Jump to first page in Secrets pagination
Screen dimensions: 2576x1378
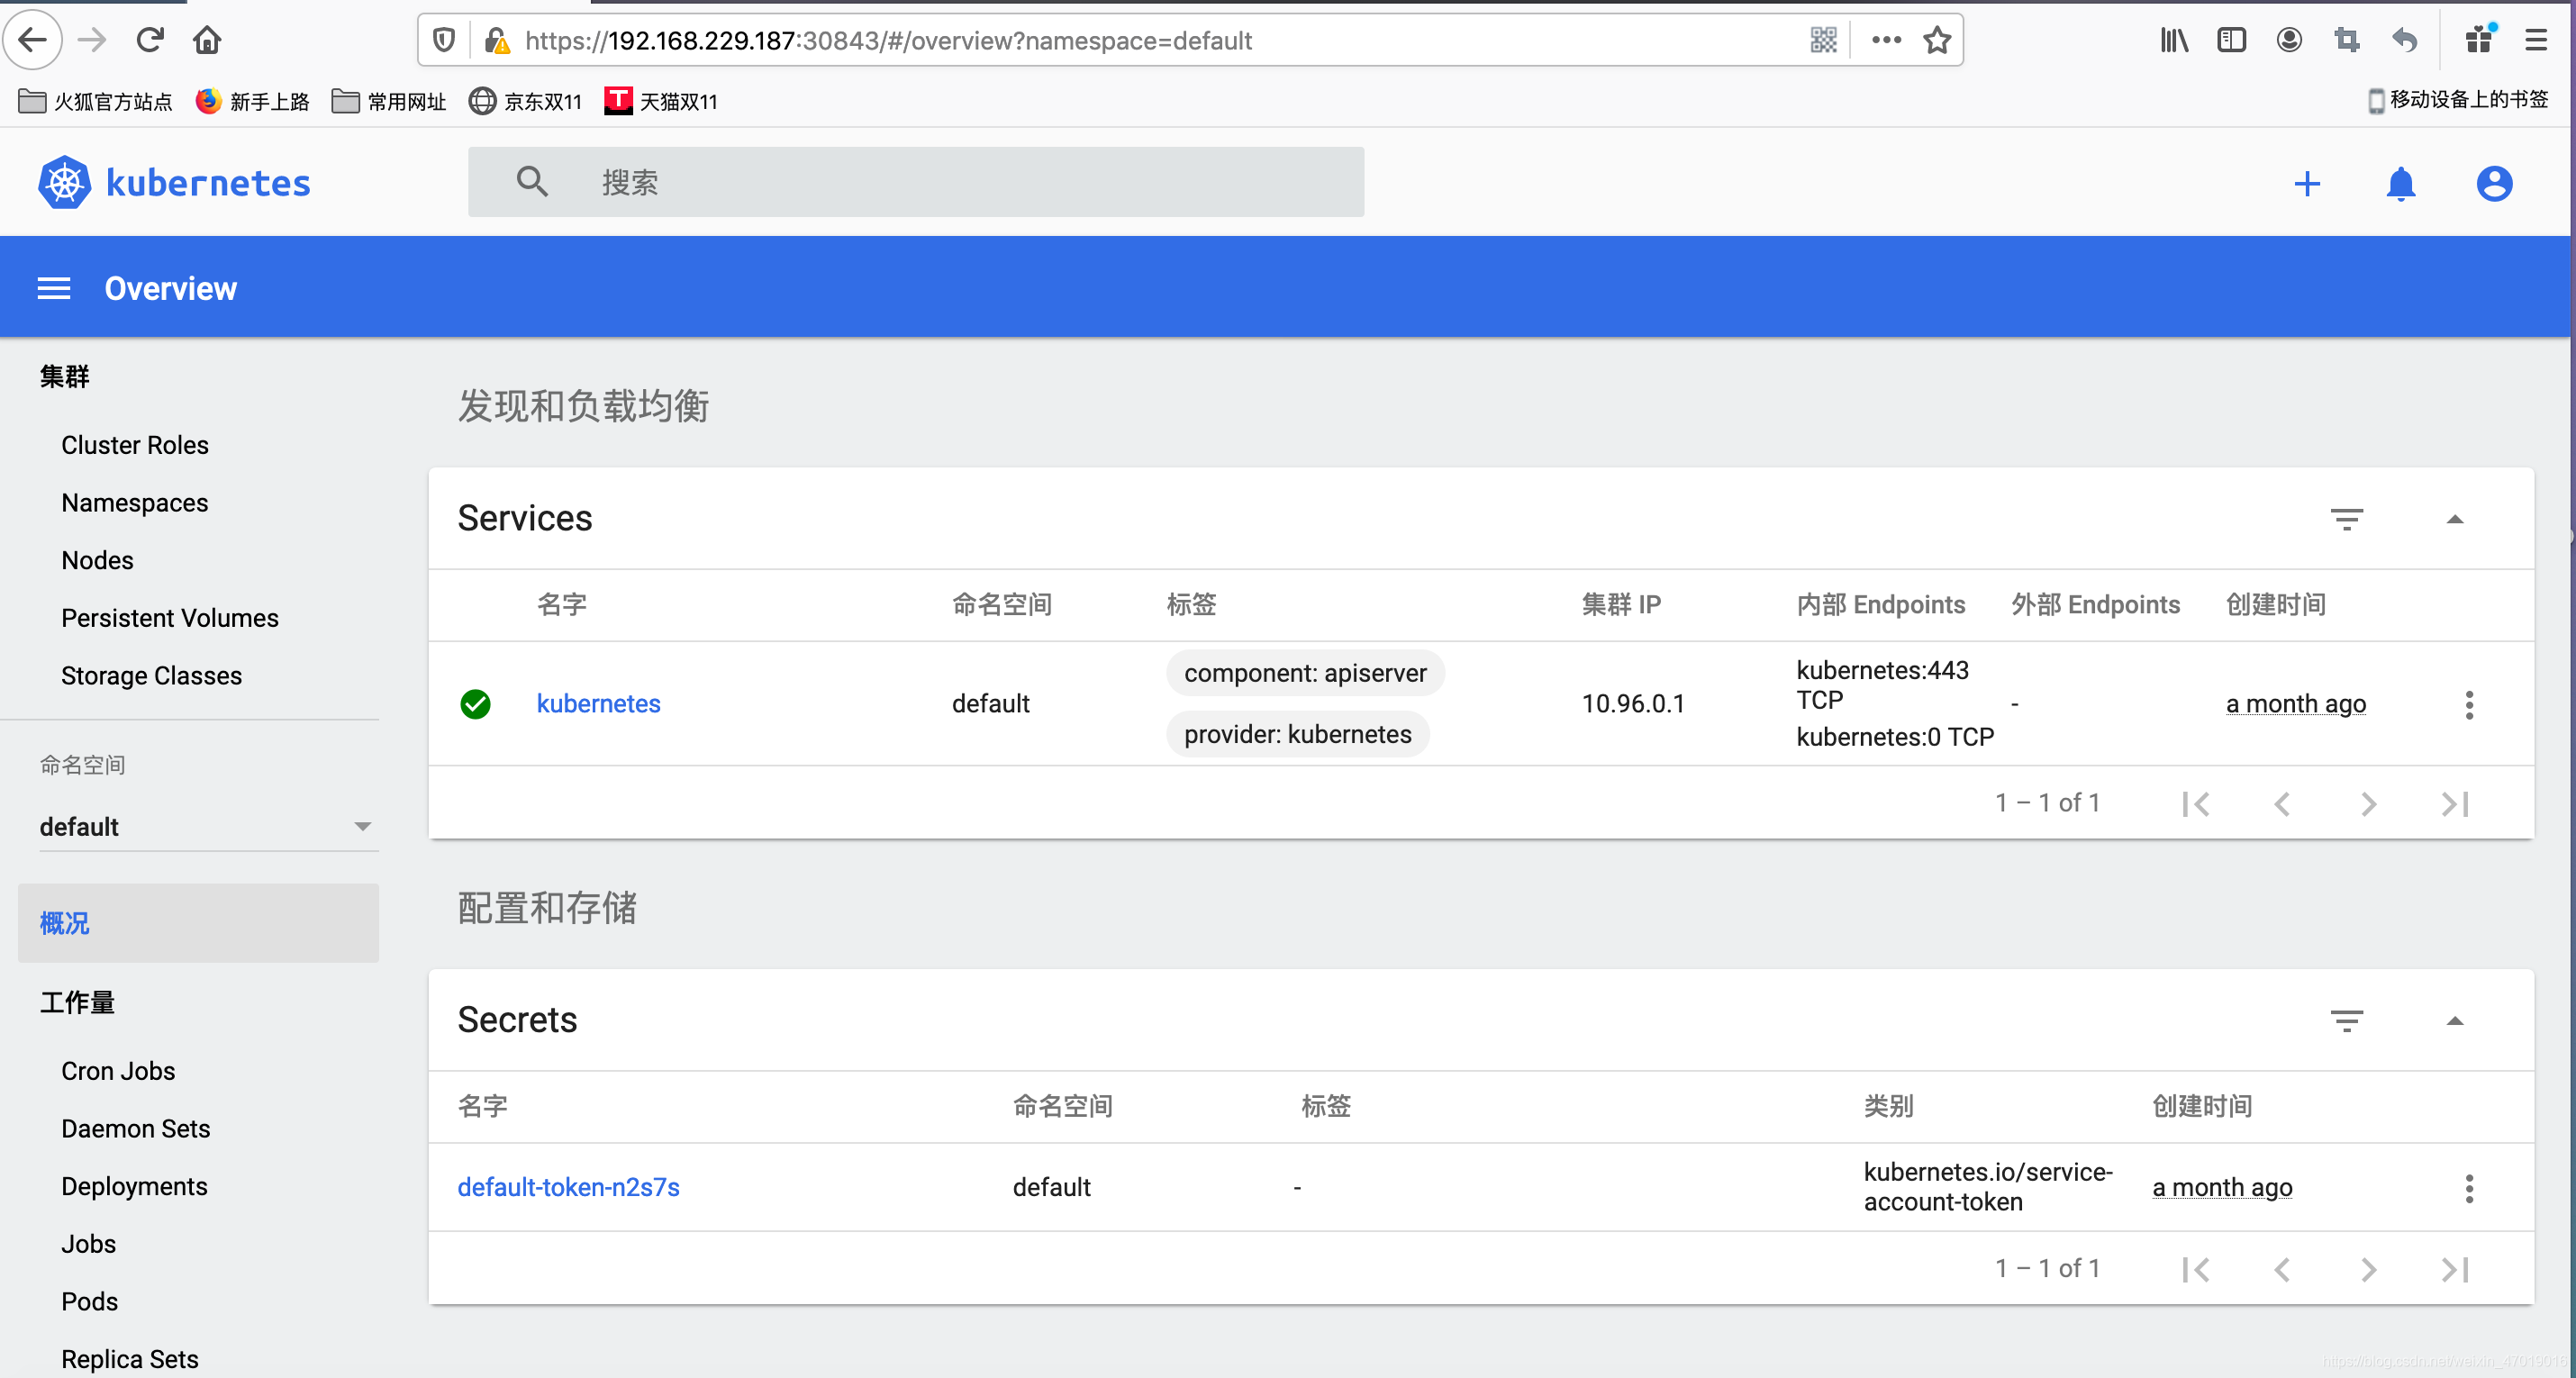click(x=2196, y=1270)
